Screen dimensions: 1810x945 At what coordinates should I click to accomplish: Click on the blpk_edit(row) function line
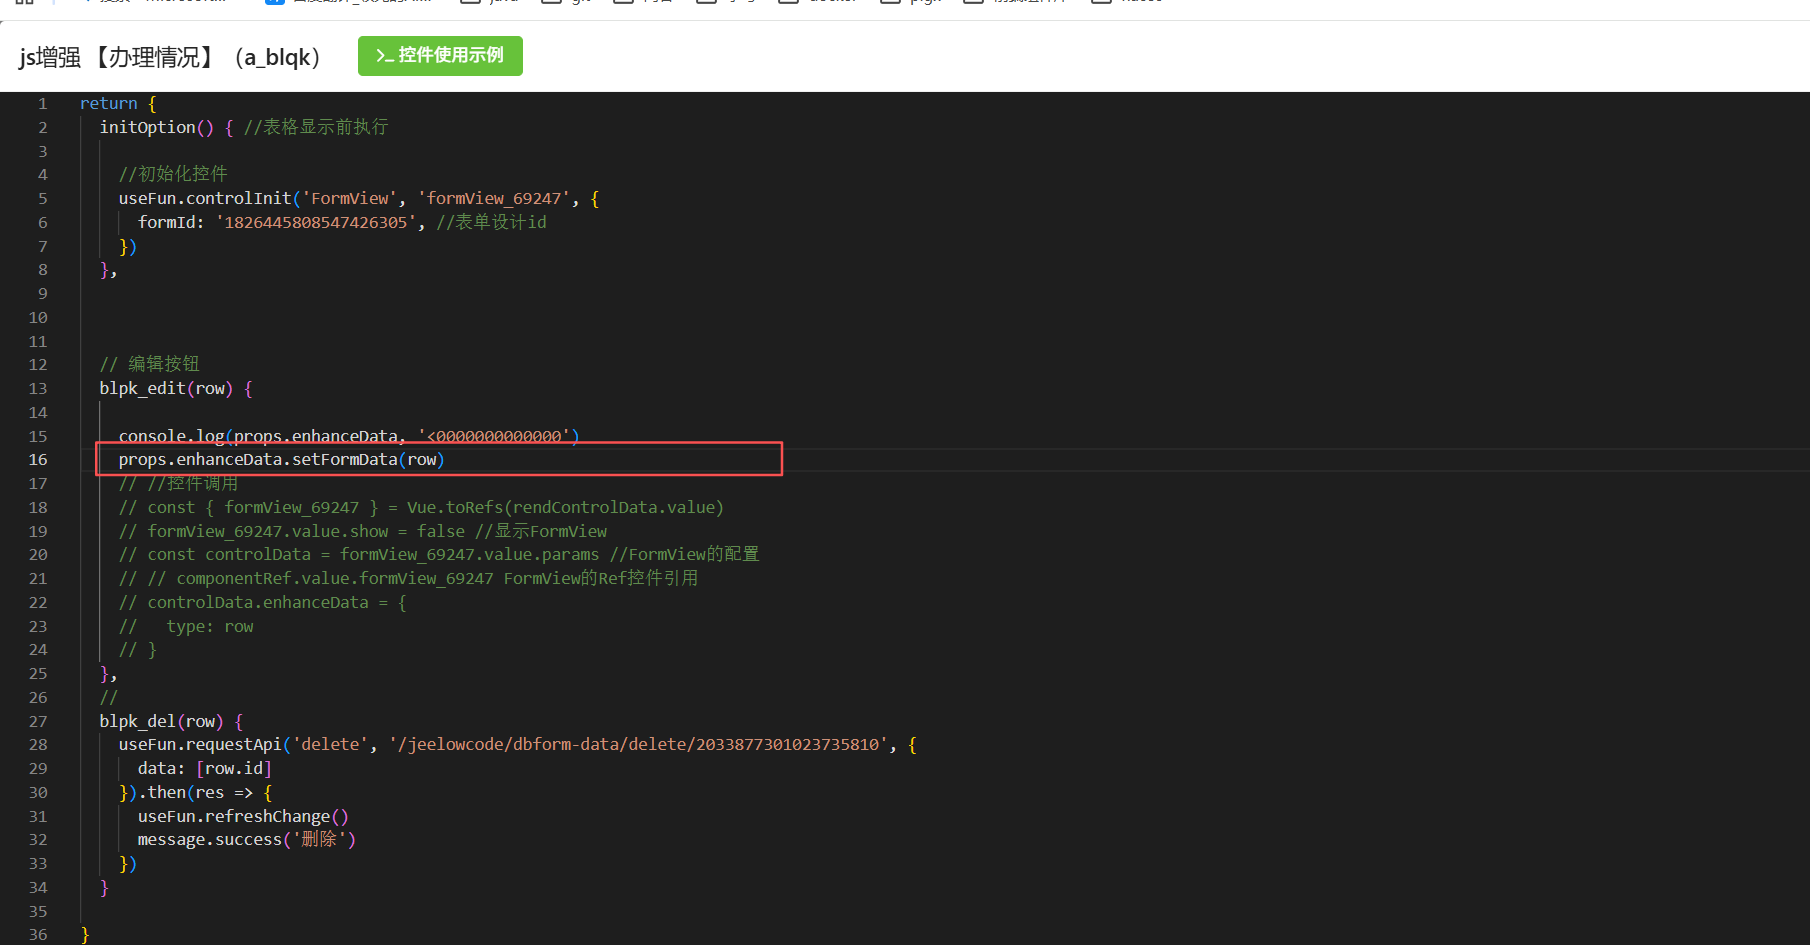tap(166, 389)
